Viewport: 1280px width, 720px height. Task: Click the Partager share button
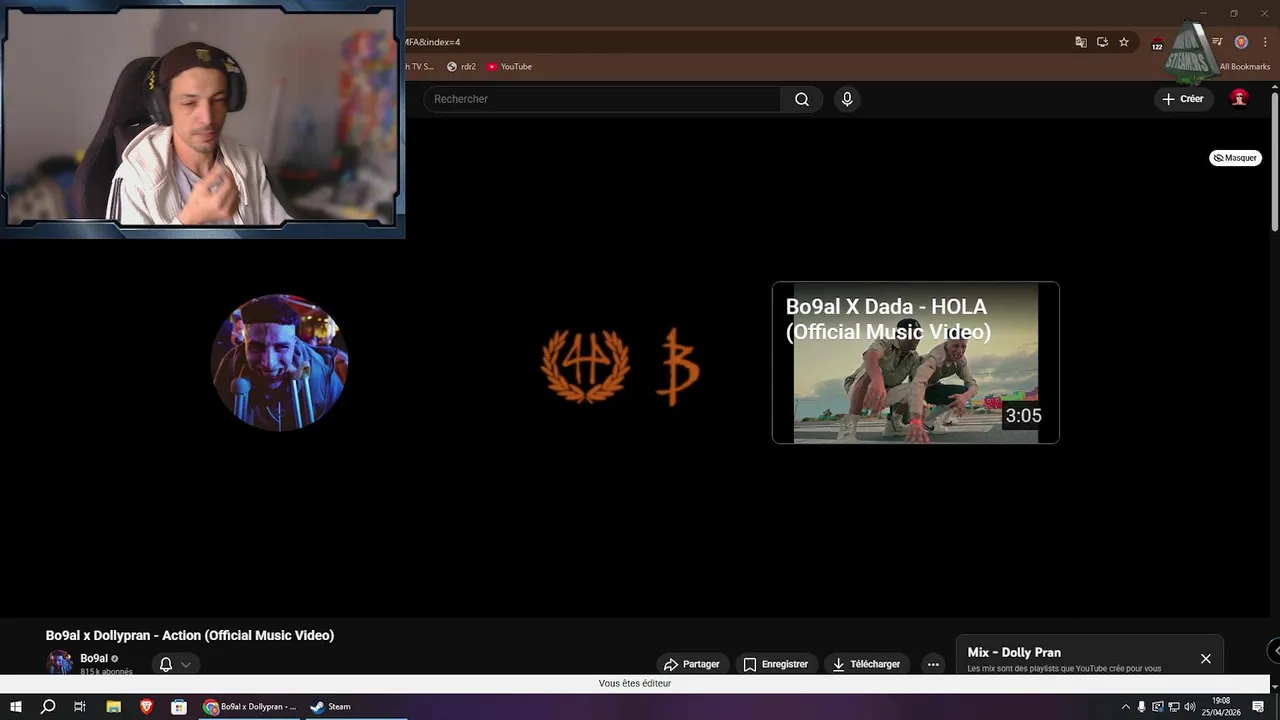[x=691, y=664]
